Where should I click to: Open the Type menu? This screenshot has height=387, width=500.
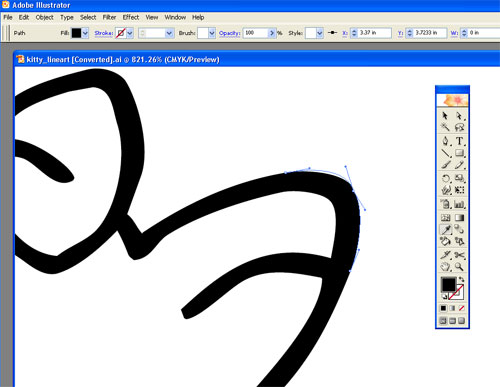[x=67, y=17]
